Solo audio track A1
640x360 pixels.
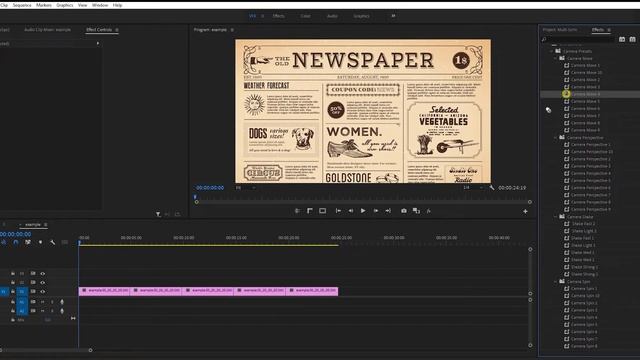(52, 302)
